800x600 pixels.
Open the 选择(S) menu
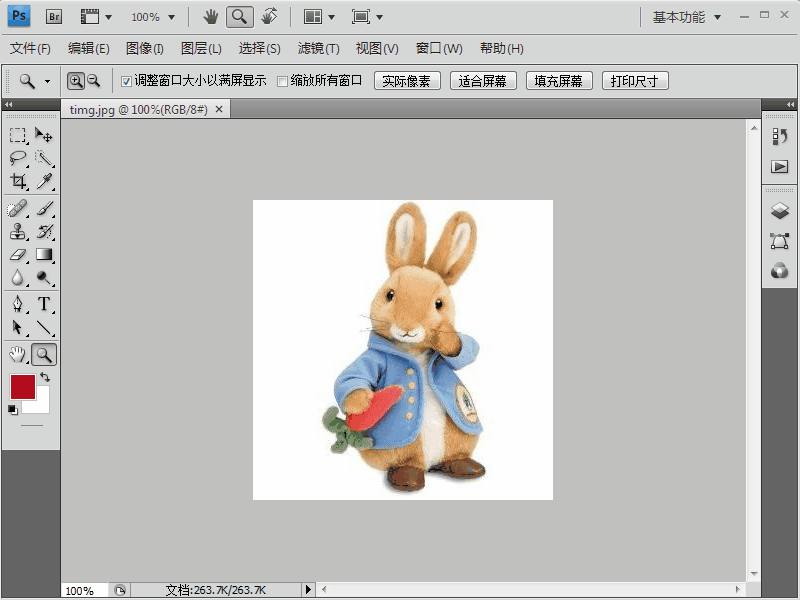[x=259, y=48]
